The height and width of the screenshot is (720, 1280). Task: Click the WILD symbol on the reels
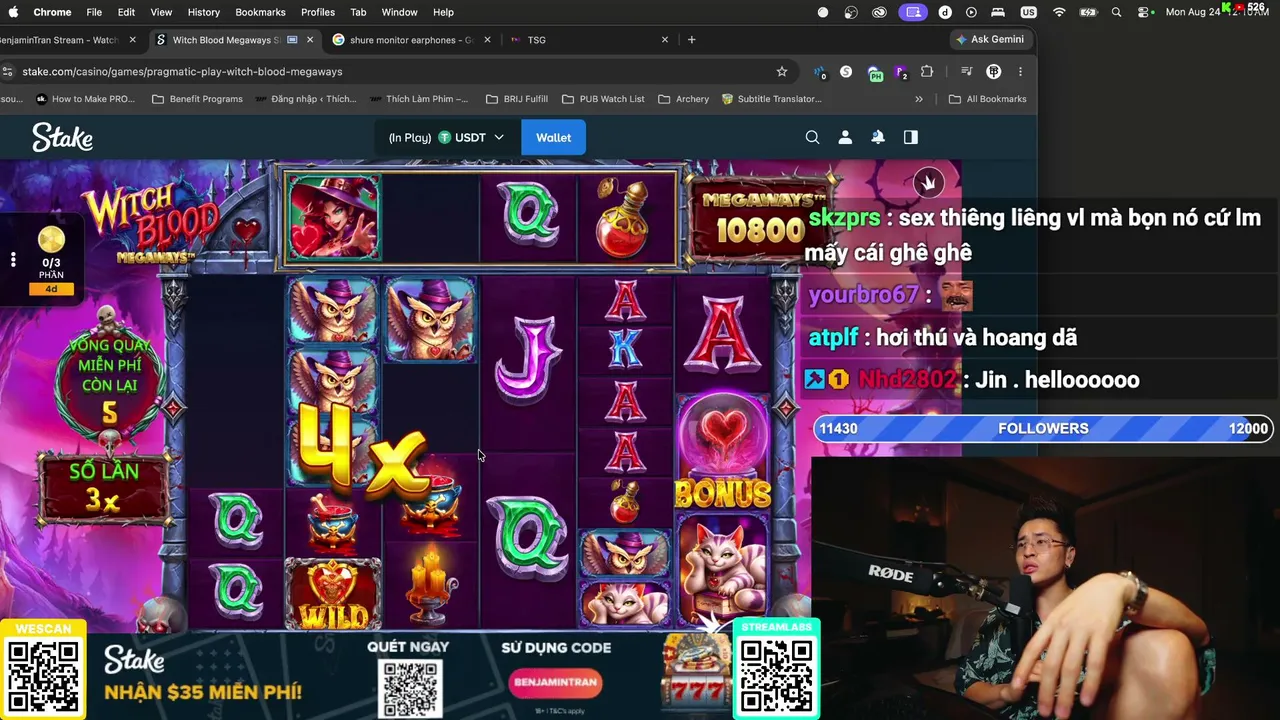pos(333,593)
